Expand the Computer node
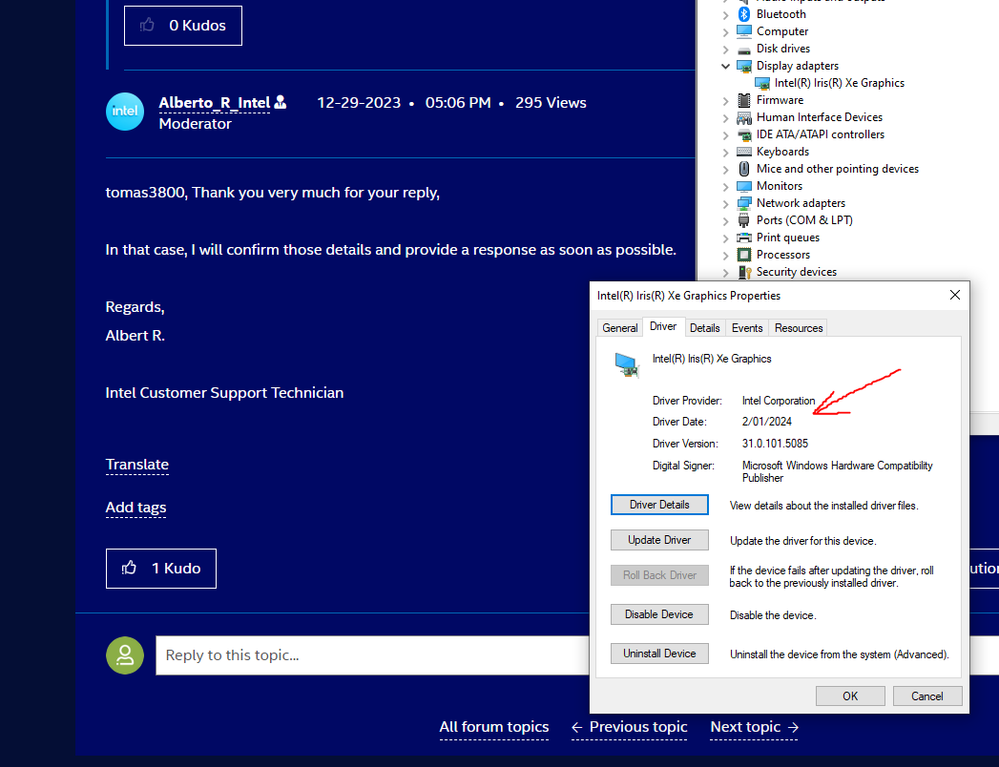The width and height of the screenshot is (999, 767). [x=725, y=31]
